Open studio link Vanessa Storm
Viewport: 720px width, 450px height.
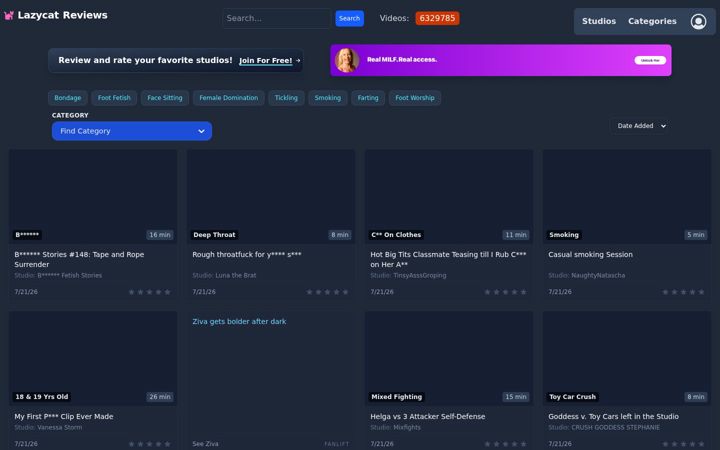[60, 428]
